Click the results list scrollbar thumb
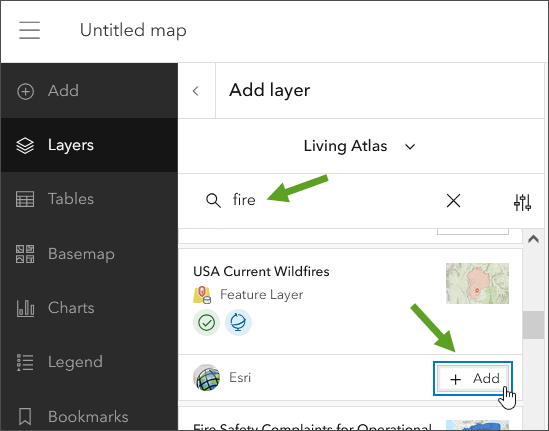This screenshot has height=431, width=549. (533, 325)
